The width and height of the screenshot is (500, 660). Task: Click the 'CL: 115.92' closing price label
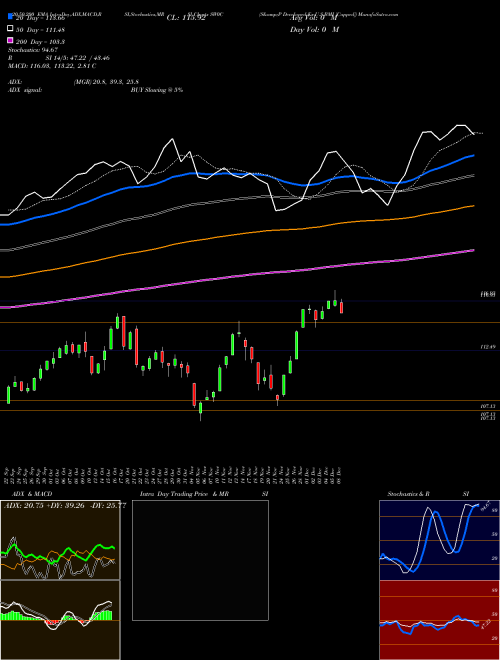pos(186,18)
